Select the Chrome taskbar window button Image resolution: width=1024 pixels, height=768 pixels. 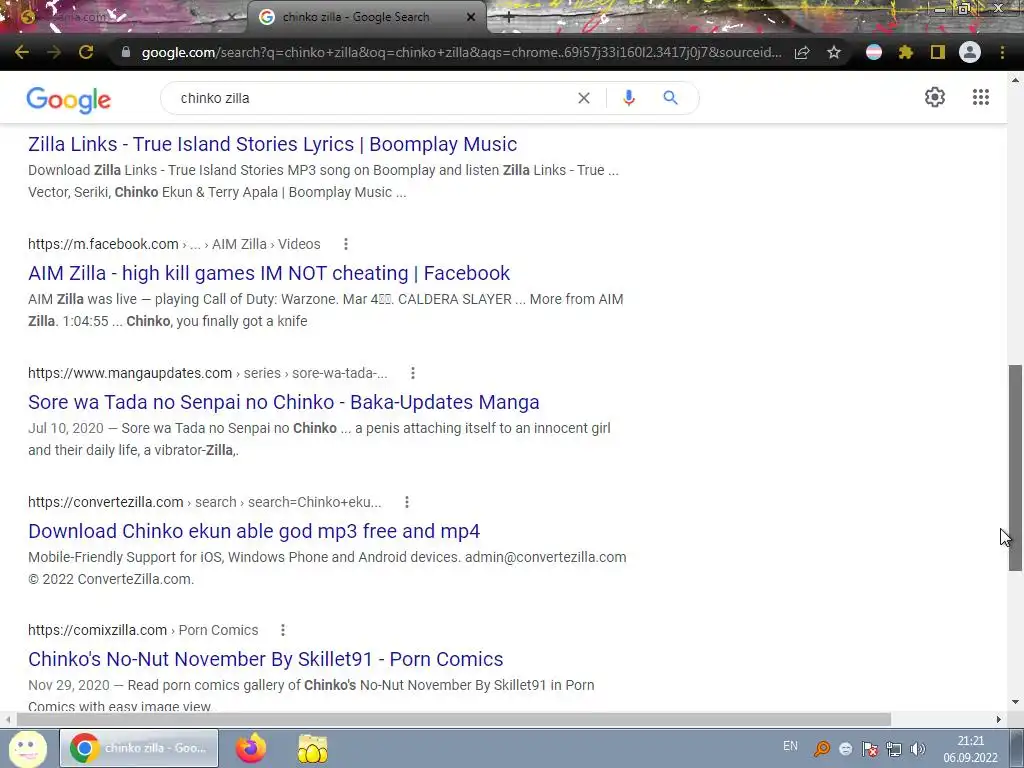[139, 748]
